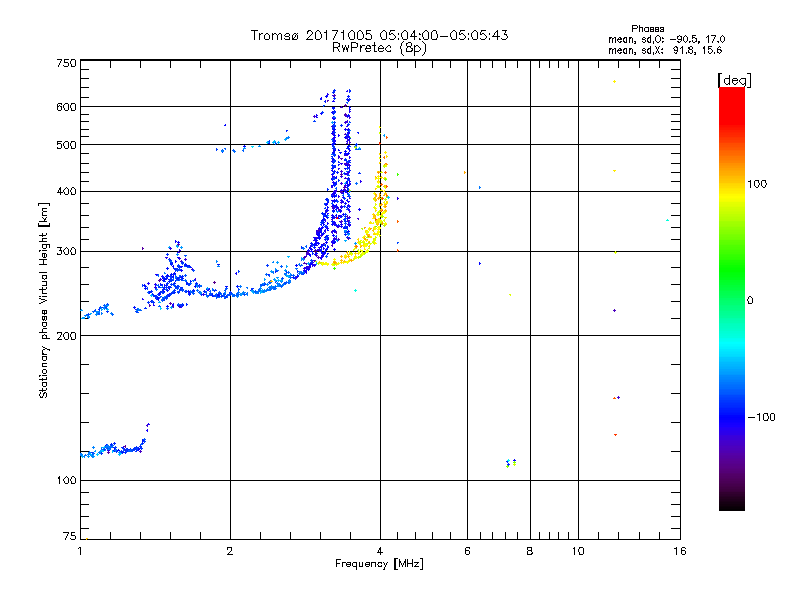The width and height of the screenshot is (800, 600).
Task: Click the 'Frequency [MHz]' axis label
Action: (379, 564)
